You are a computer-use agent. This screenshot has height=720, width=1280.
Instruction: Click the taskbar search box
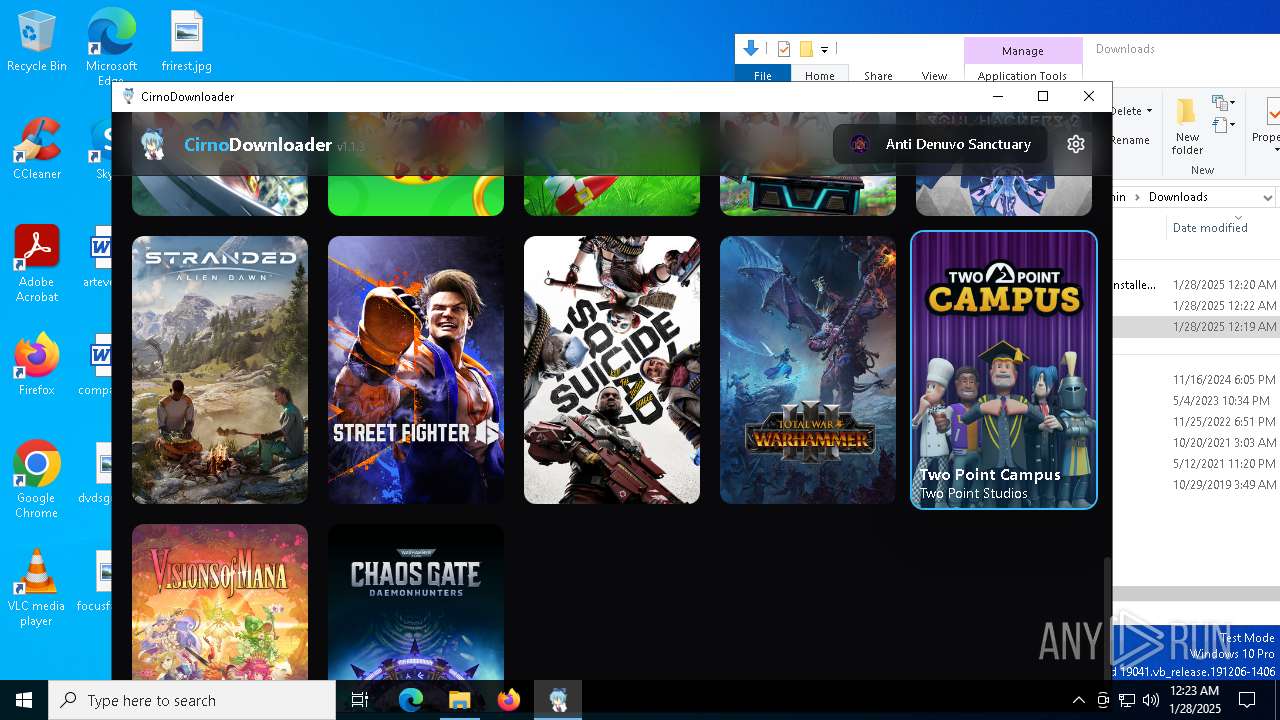(x=192, y=700)
